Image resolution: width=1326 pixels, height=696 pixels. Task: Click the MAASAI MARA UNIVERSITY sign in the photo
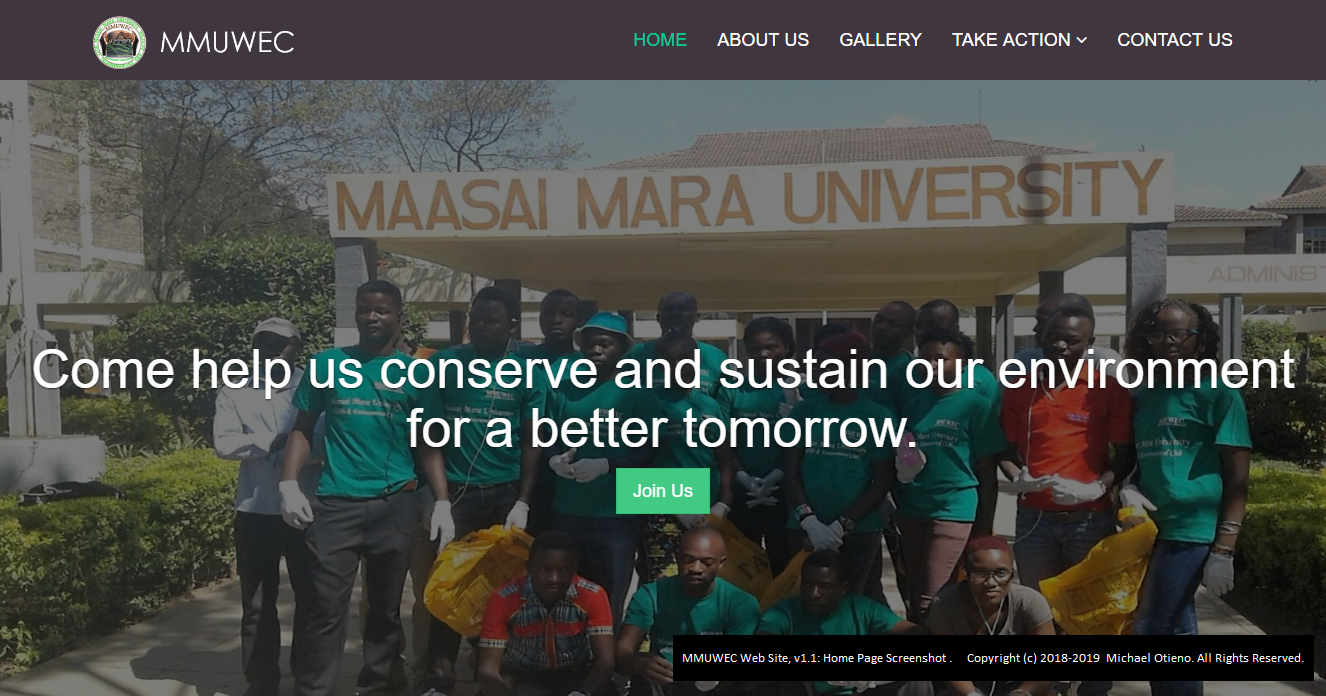tap(750, 195)
